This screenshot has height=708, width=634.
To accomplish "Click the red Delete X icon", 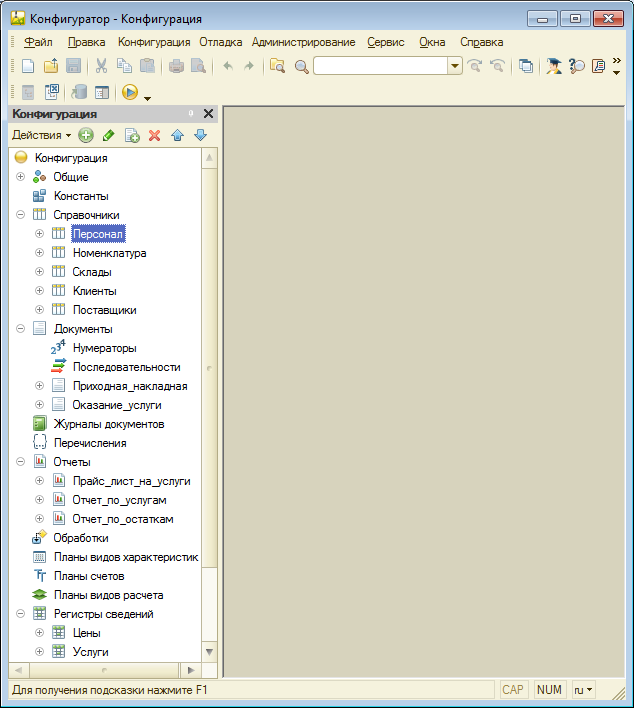I will [x=154, y=135].
